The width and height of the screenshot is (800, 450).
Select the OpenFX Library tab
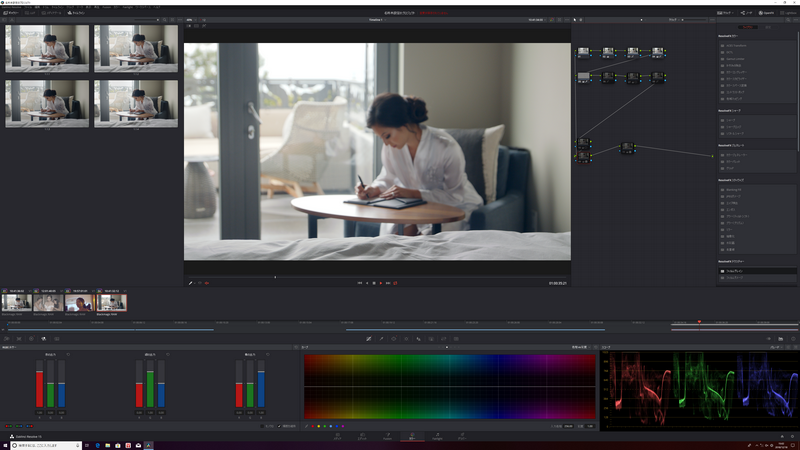[747, 27]
